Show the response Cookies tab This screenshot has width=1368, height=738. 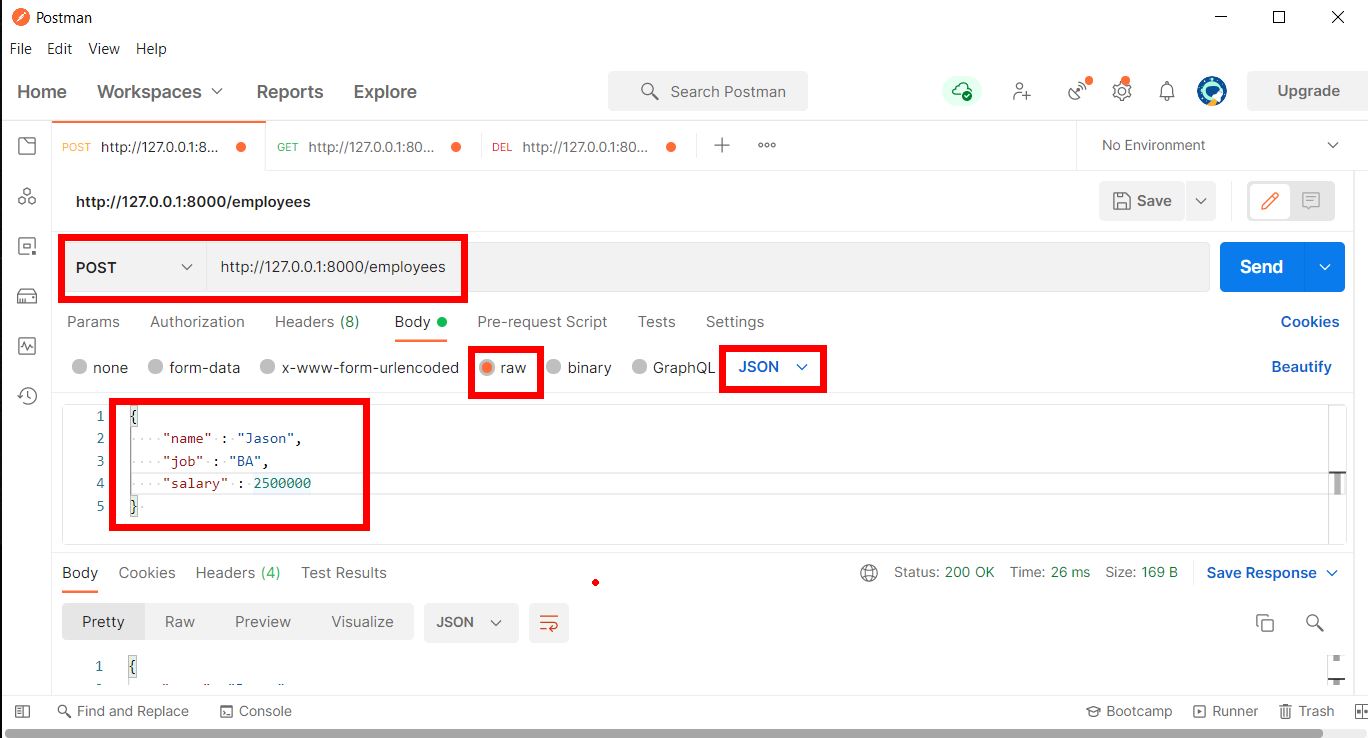tap(147, 573)
